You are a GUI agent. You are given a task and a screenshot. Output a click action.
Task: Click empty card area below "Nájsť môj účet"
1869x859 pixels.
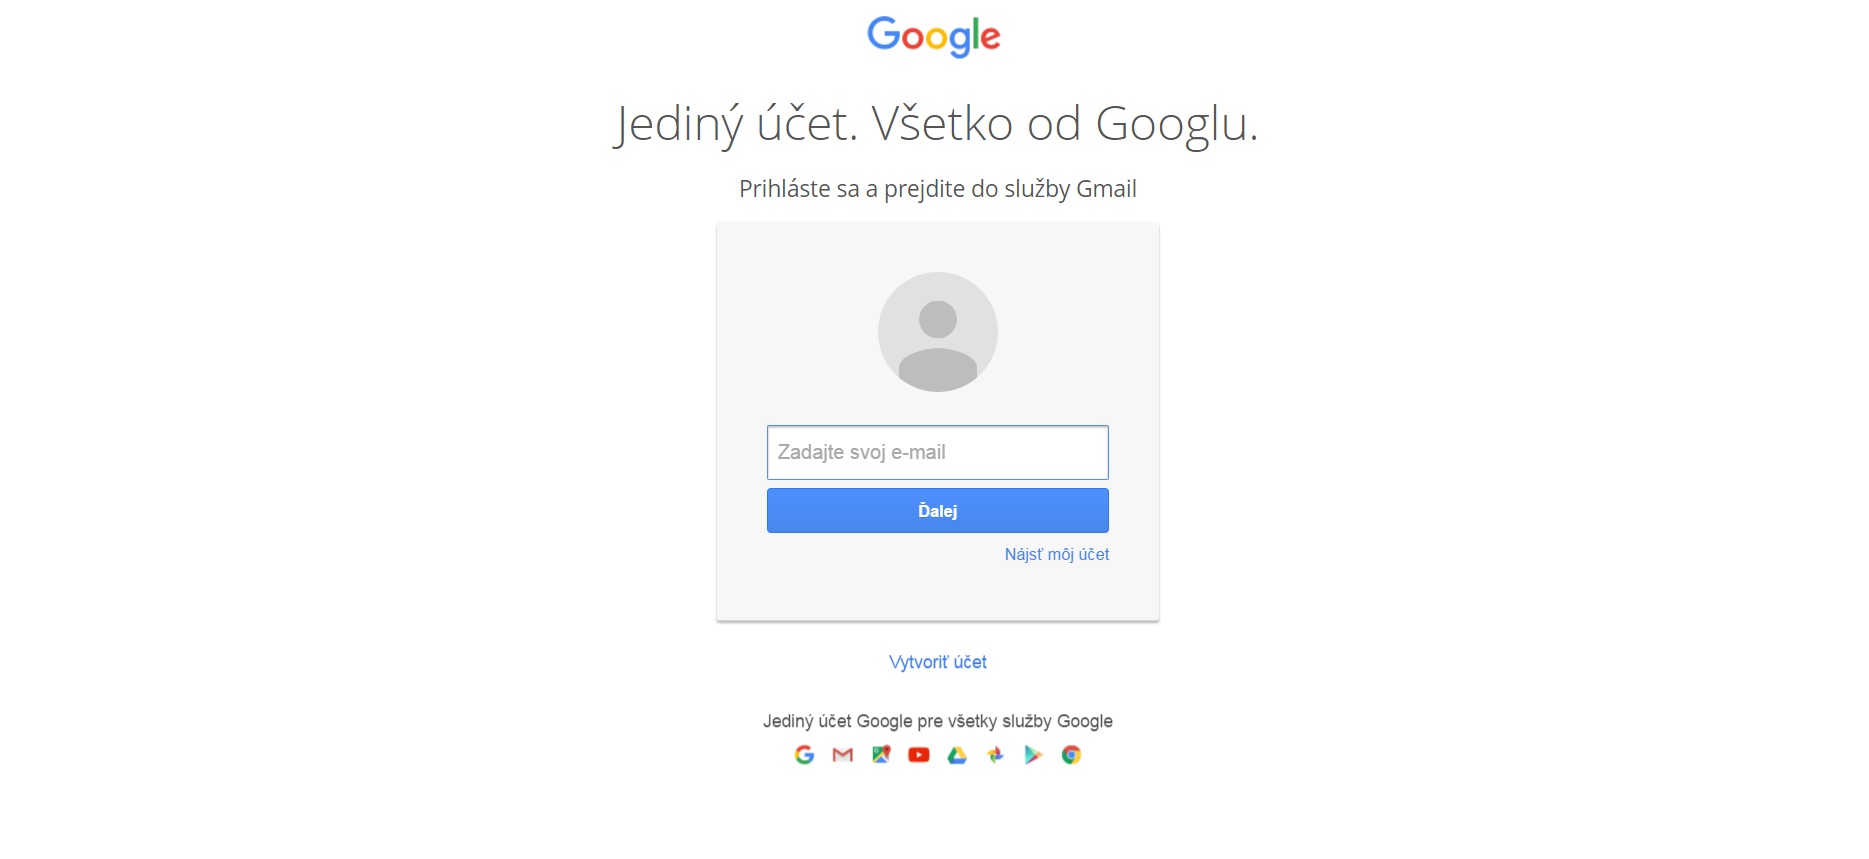(938, 593)
